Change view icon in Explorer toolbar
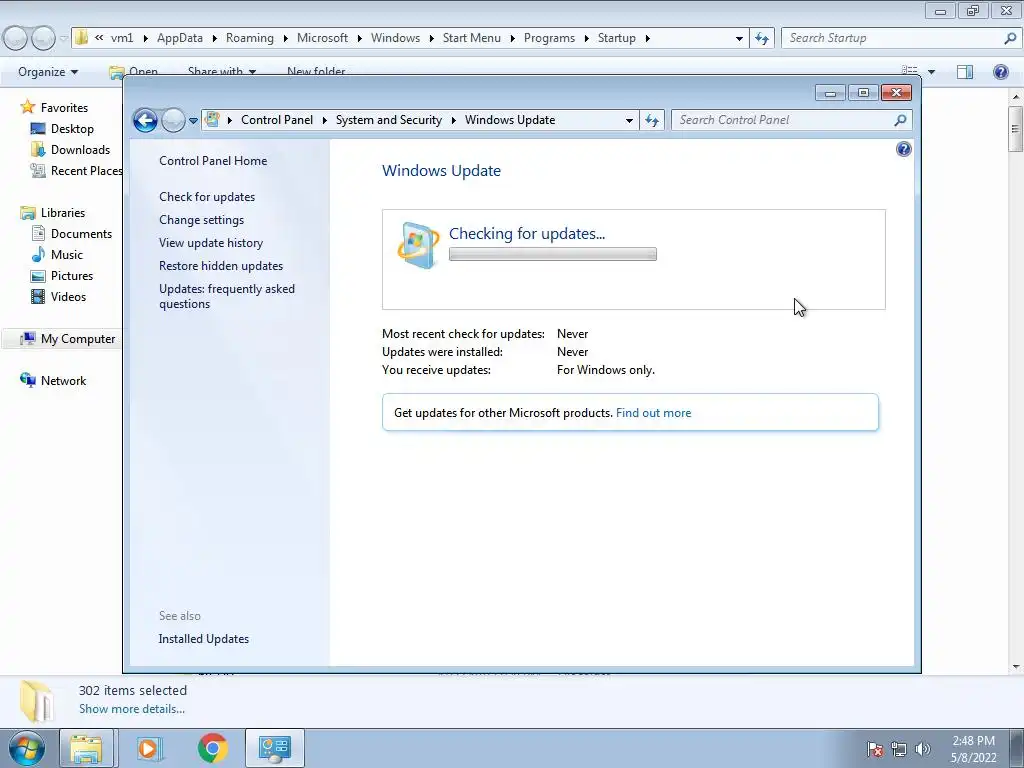 pyautogui.click(x=910, y=72)
